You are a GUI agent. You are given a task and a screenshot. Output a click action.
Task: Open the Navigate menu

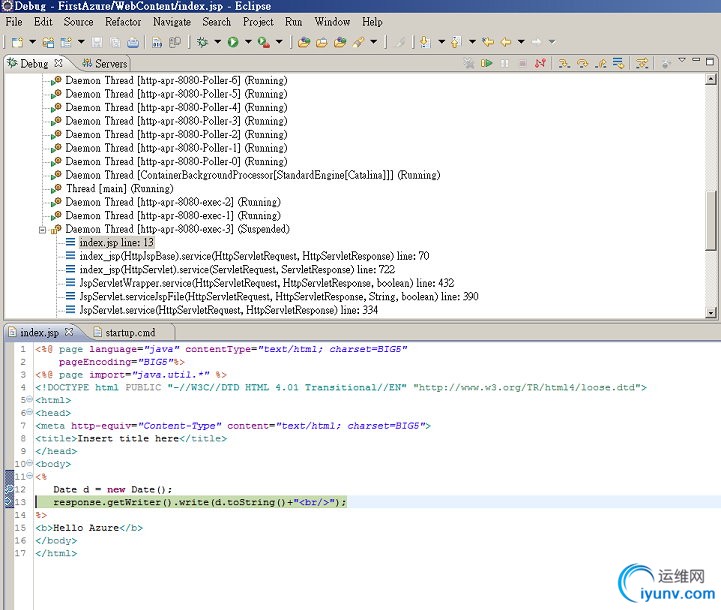171,21
